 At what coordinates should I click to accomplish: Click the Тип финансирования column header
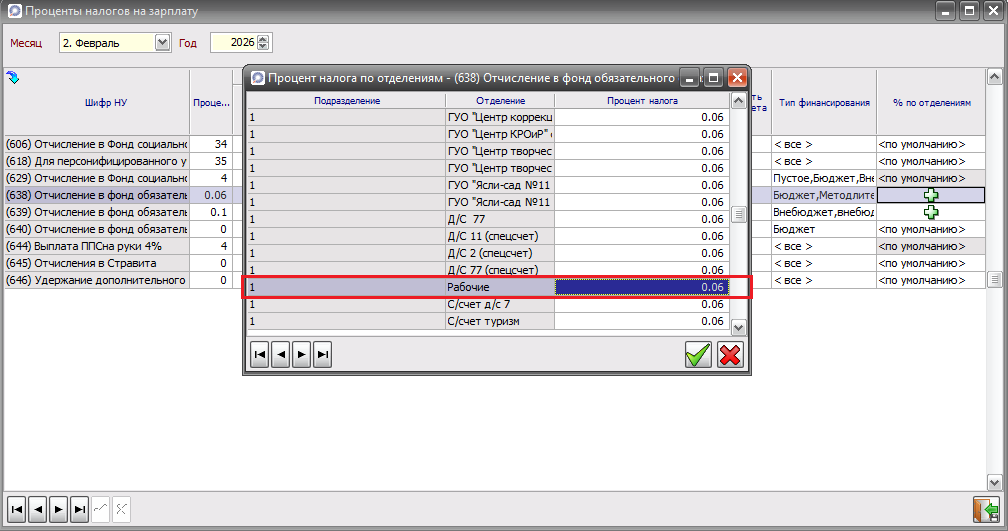pyautogui.click(x=823, y=102)
